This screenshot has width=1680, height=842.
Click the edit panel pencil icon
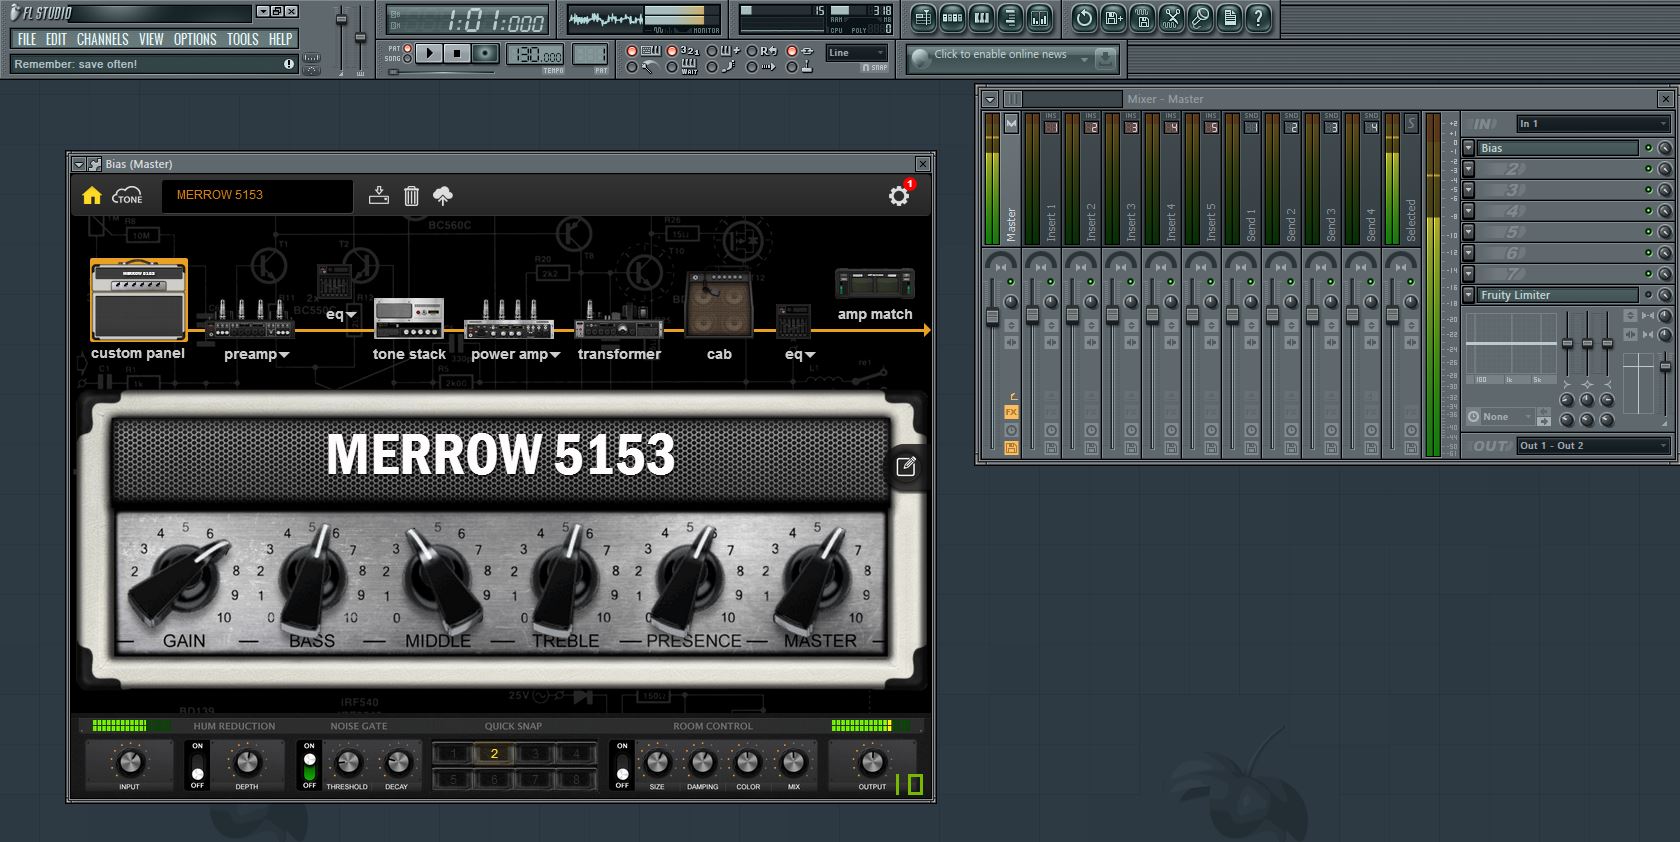(906, 466)
